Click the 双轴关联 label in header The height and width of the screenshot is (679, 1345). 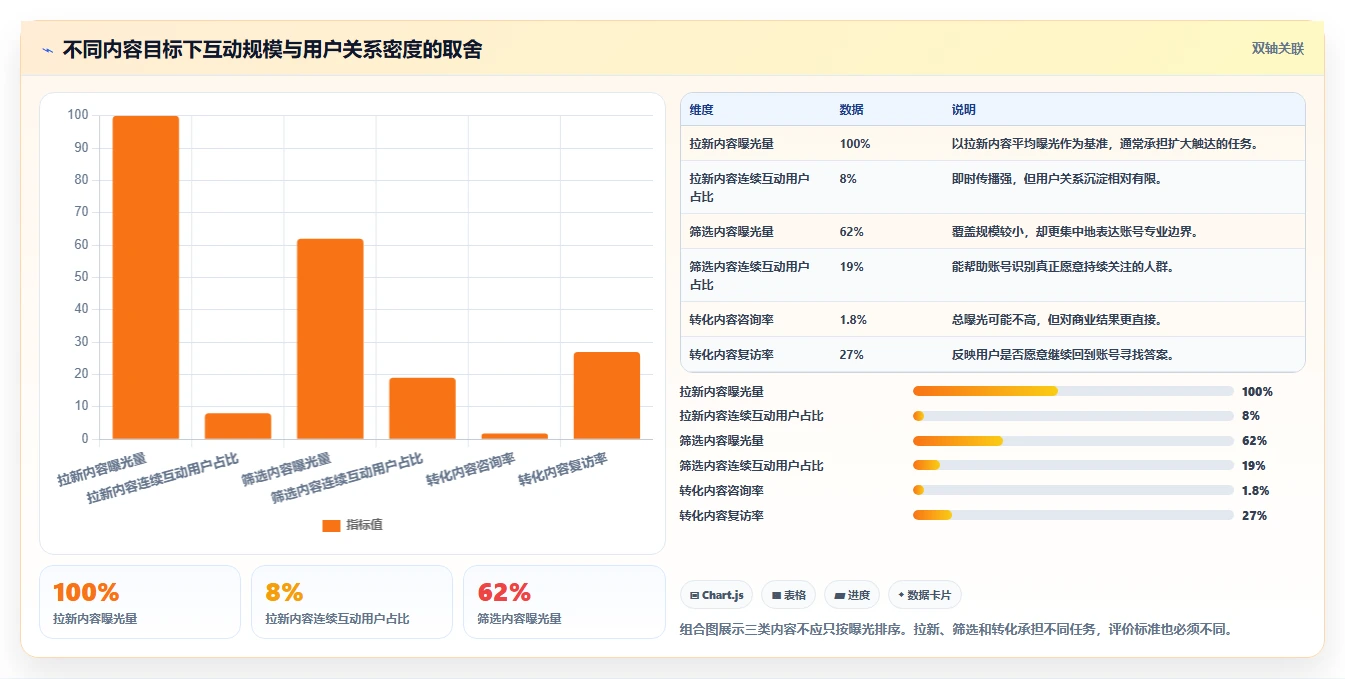pyautogui.click(x=1278, y=49)
